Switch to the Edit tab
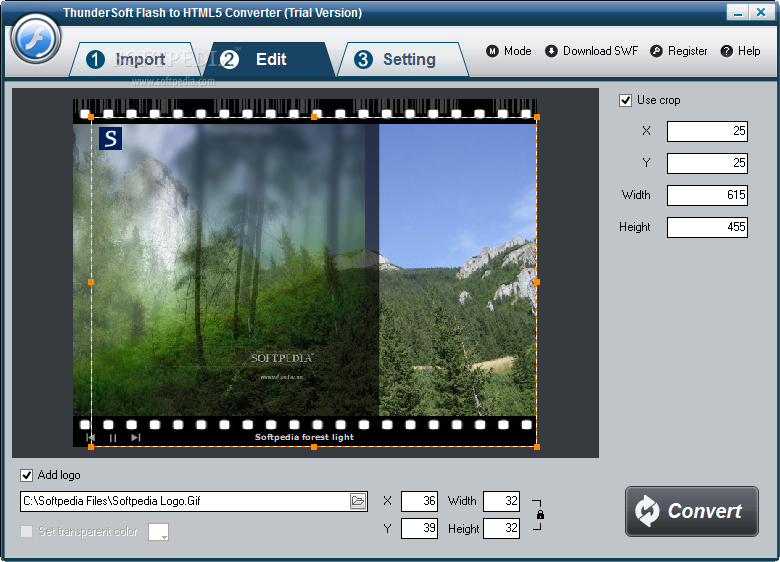The width and height of the screenshot is (780, 562). [269, 59]
